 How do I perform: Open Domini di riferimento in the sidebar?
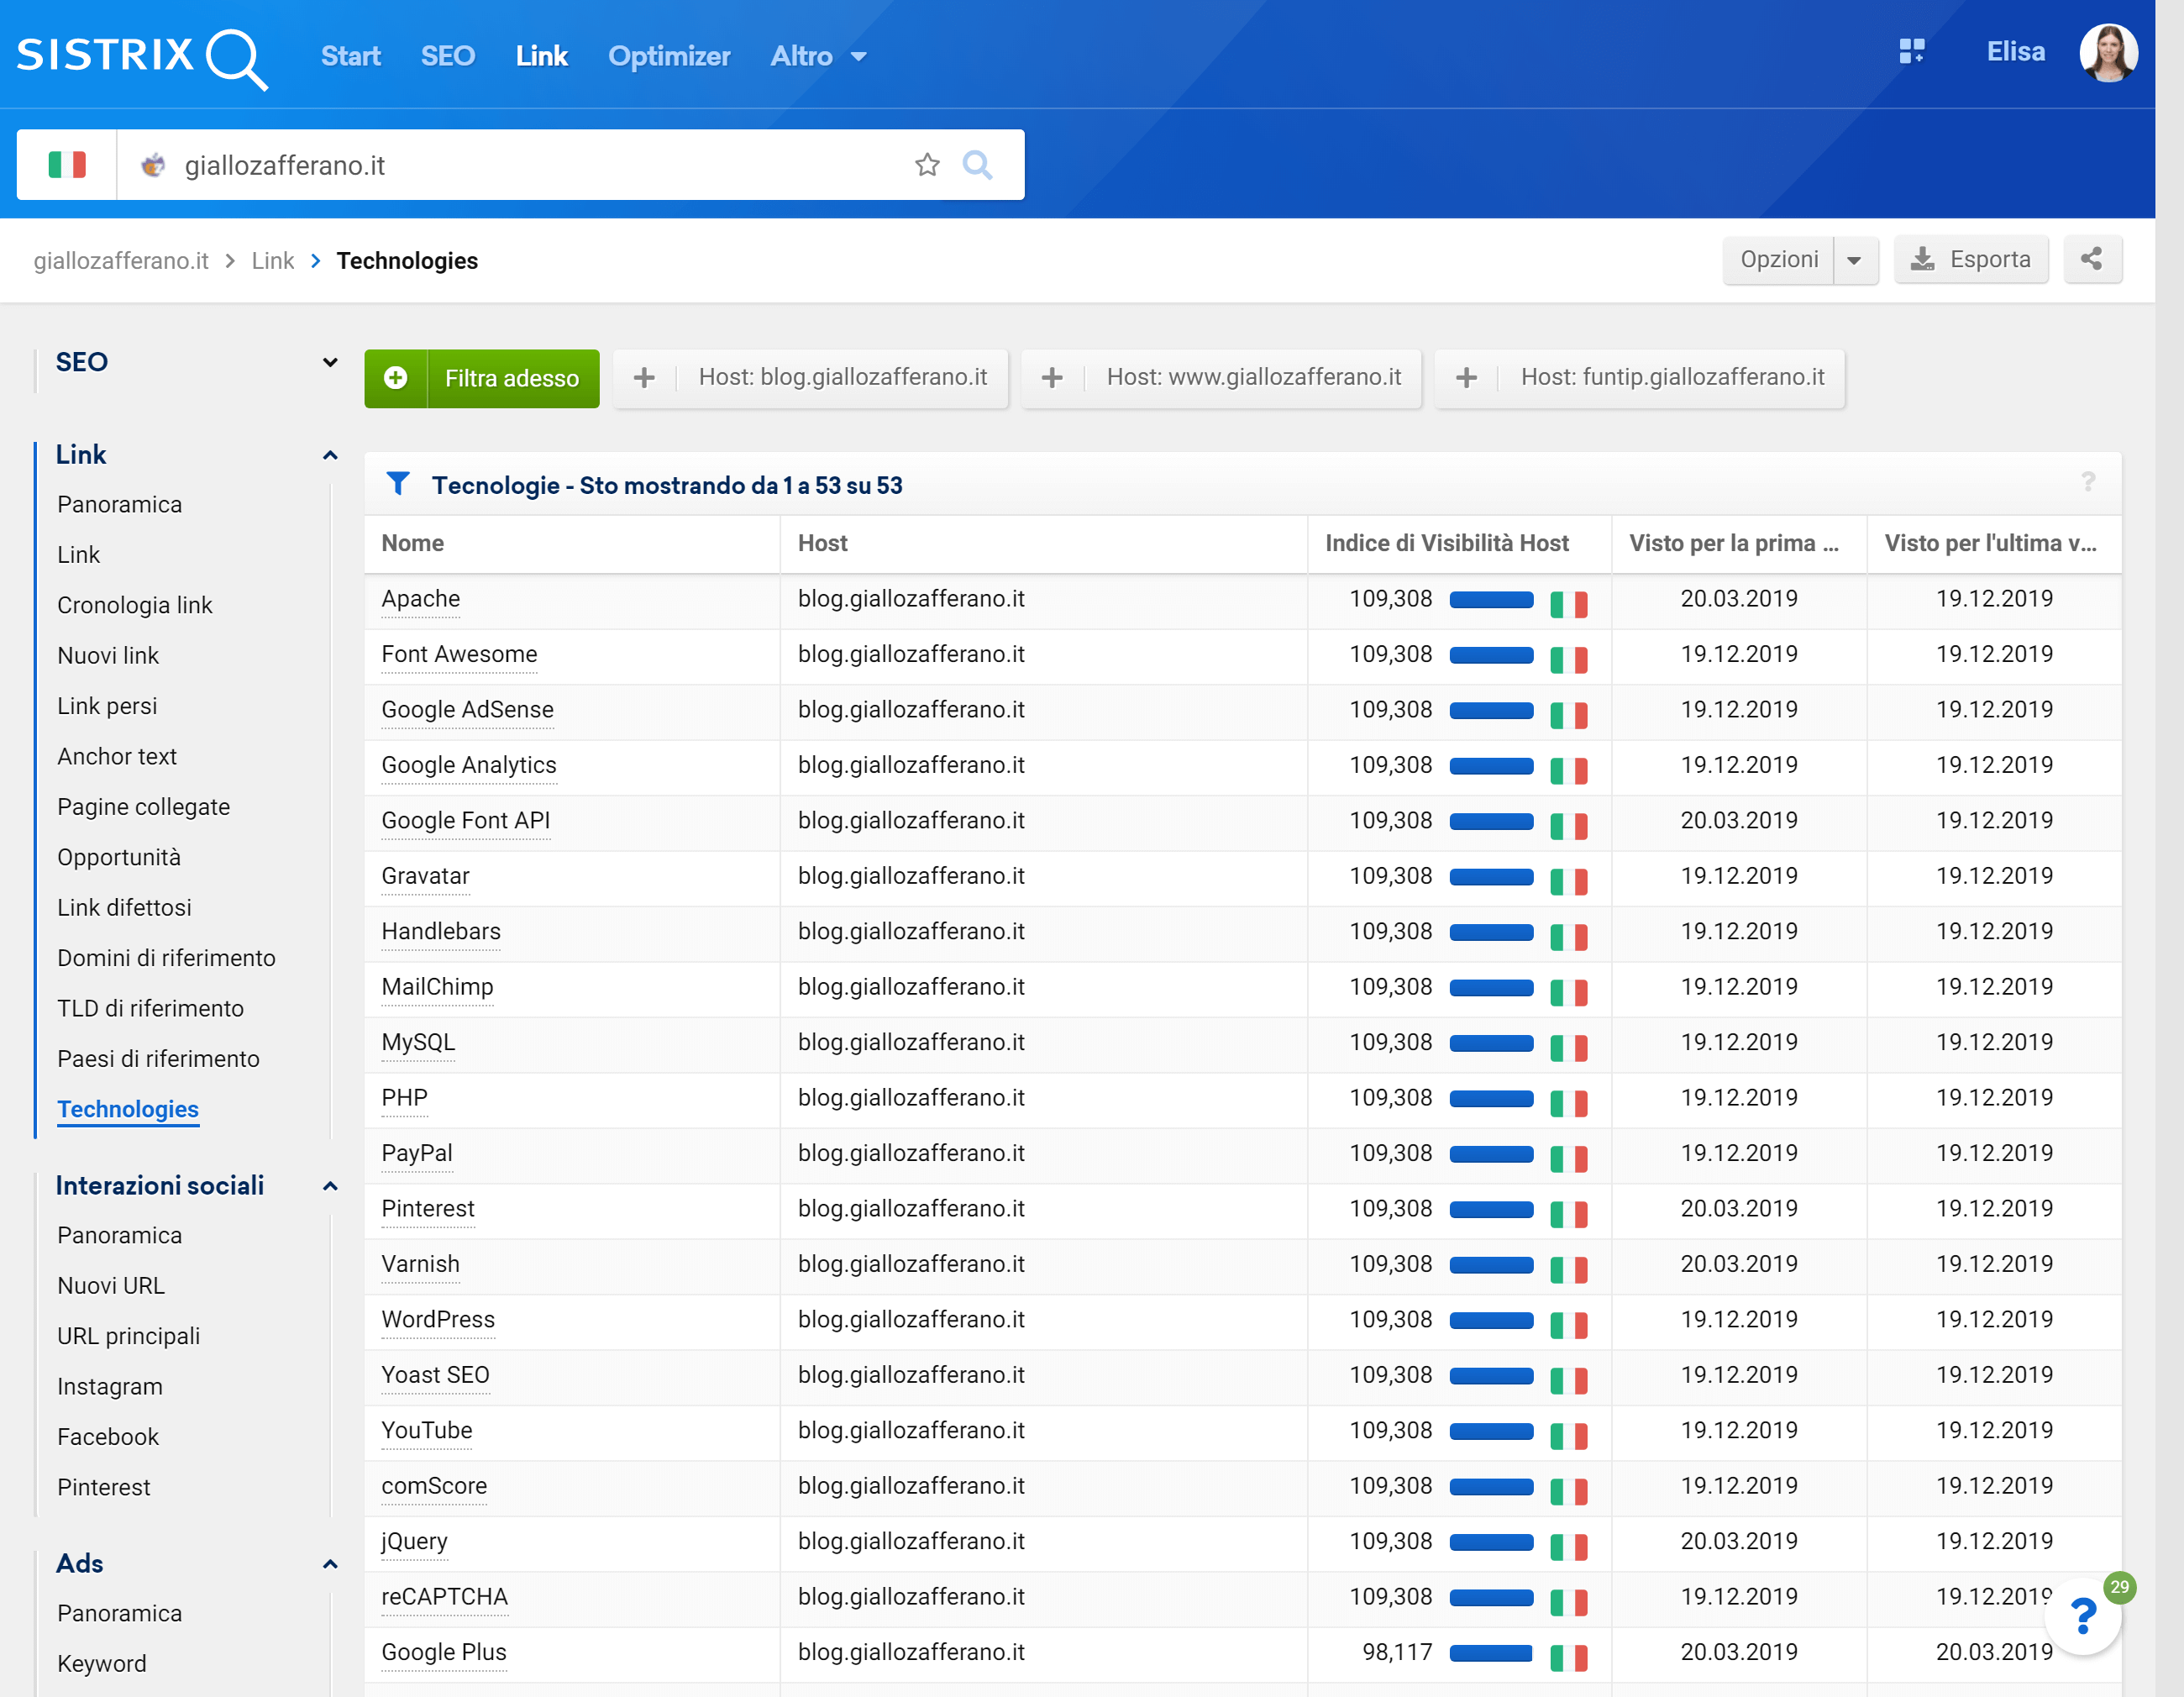pyautogui.click(x=166, y=958)
